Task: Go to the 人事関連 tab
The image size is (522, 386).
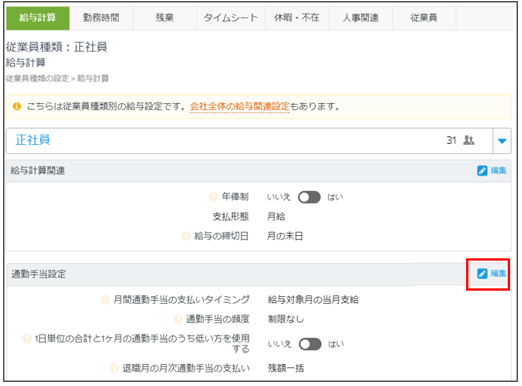Action: point(360,18)
